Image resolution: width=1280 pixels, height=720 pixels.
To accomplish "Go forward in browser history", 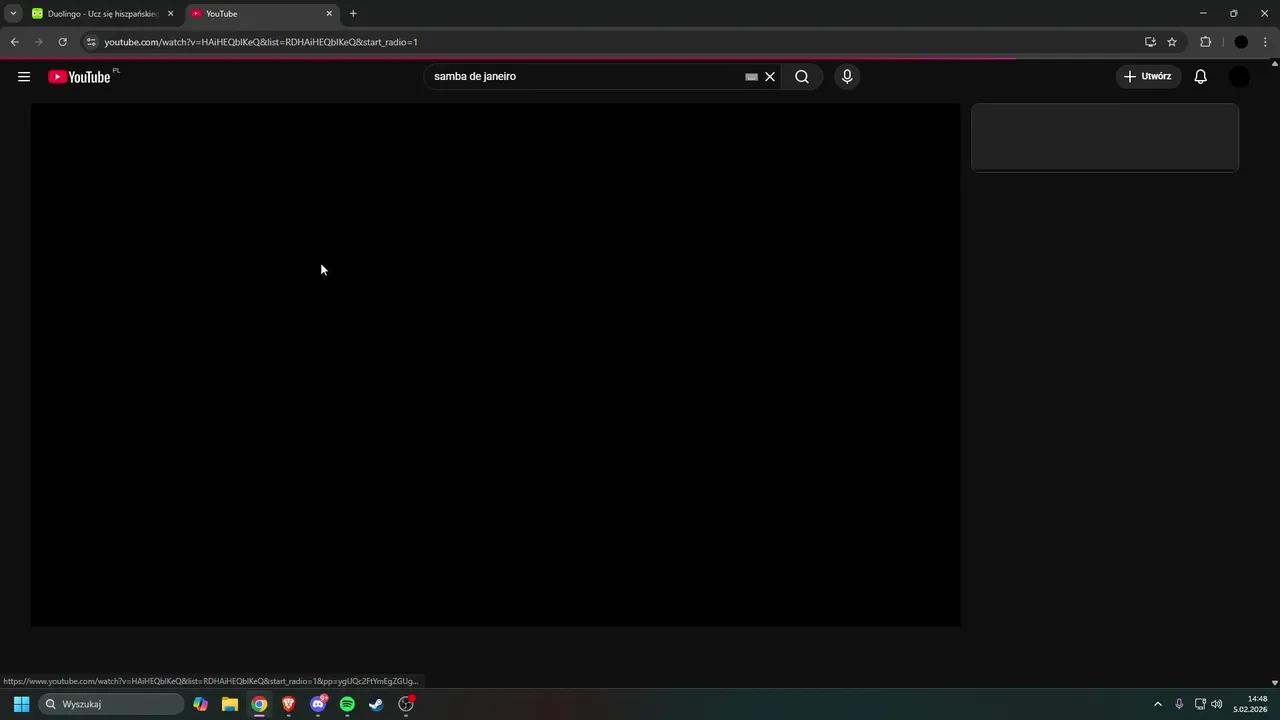I will [38, 42].
